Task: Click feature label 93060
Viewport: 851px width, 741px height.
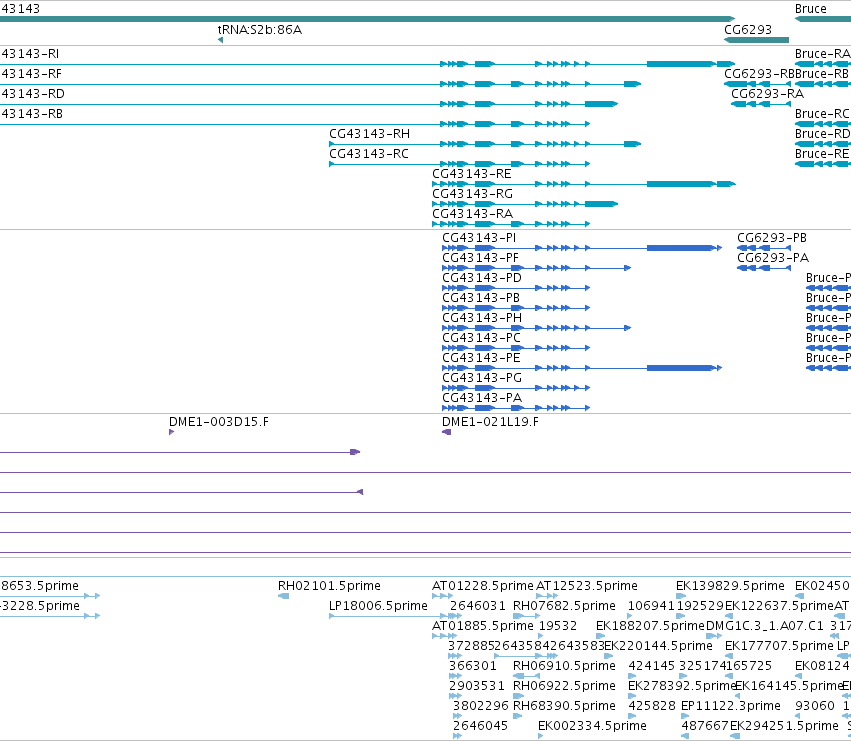Action: tap(815, 706)
